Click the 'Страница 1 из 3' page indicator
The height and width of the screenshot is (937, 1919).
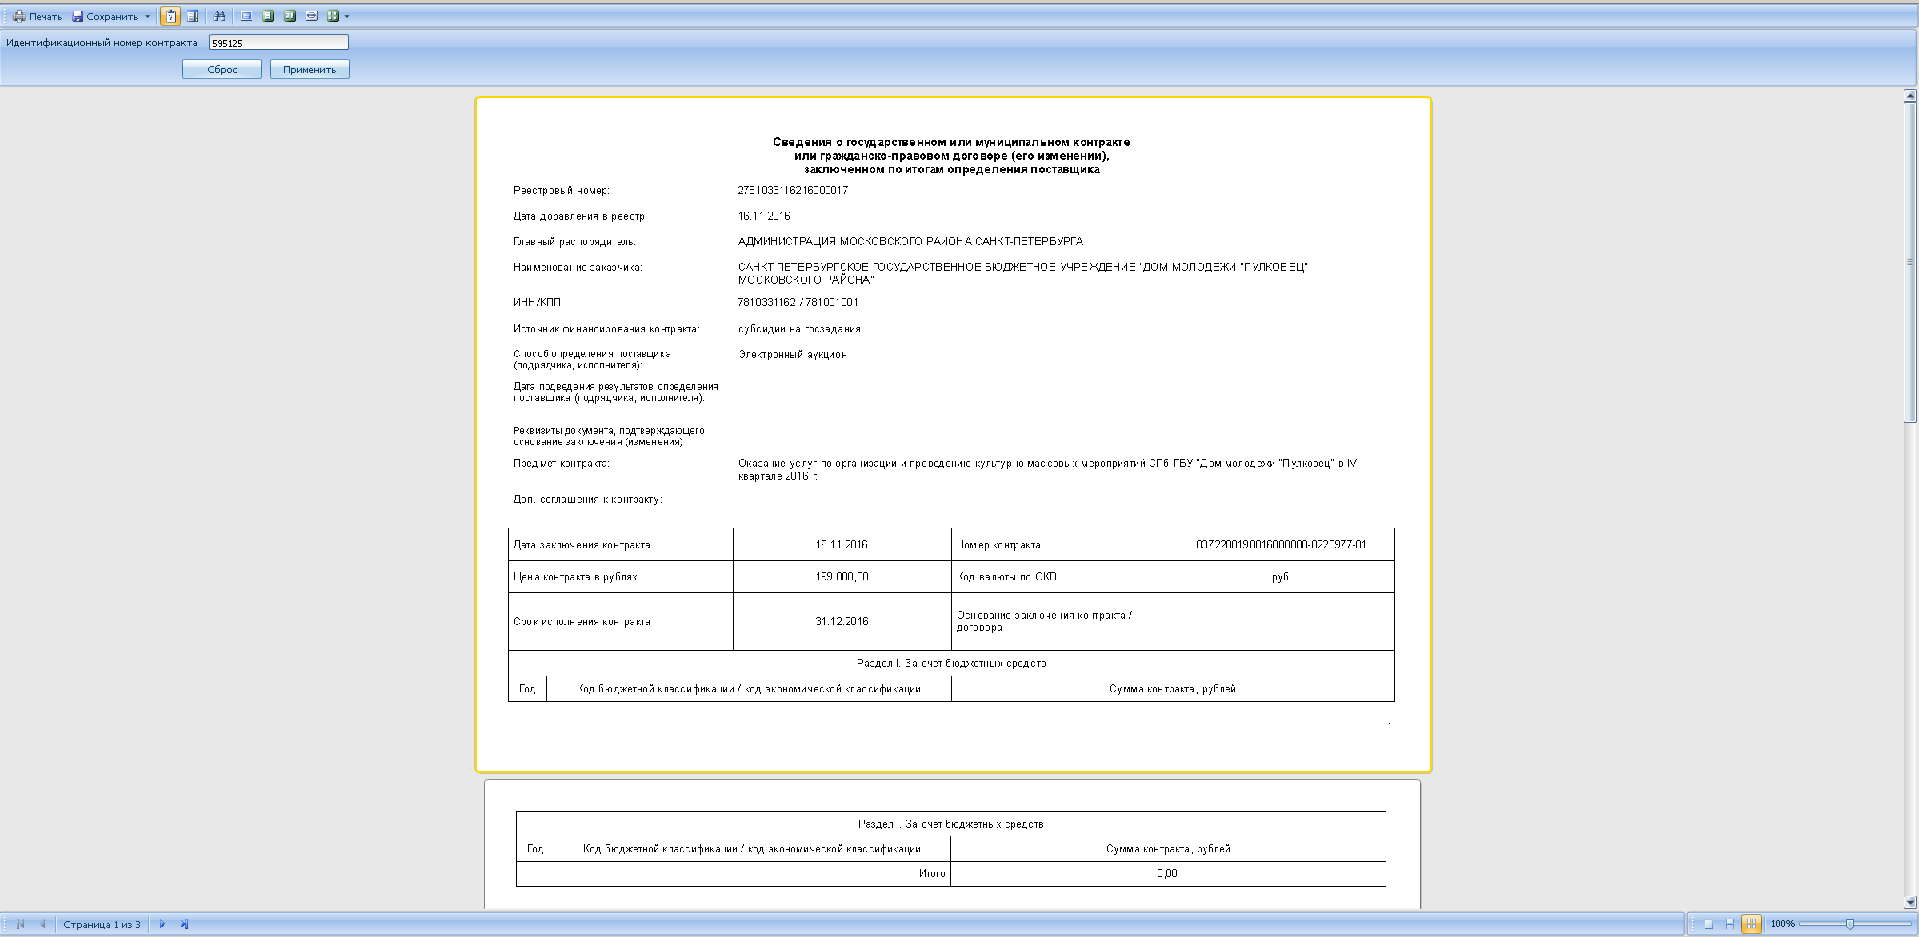pyautogui.click(x=102, y=924)
